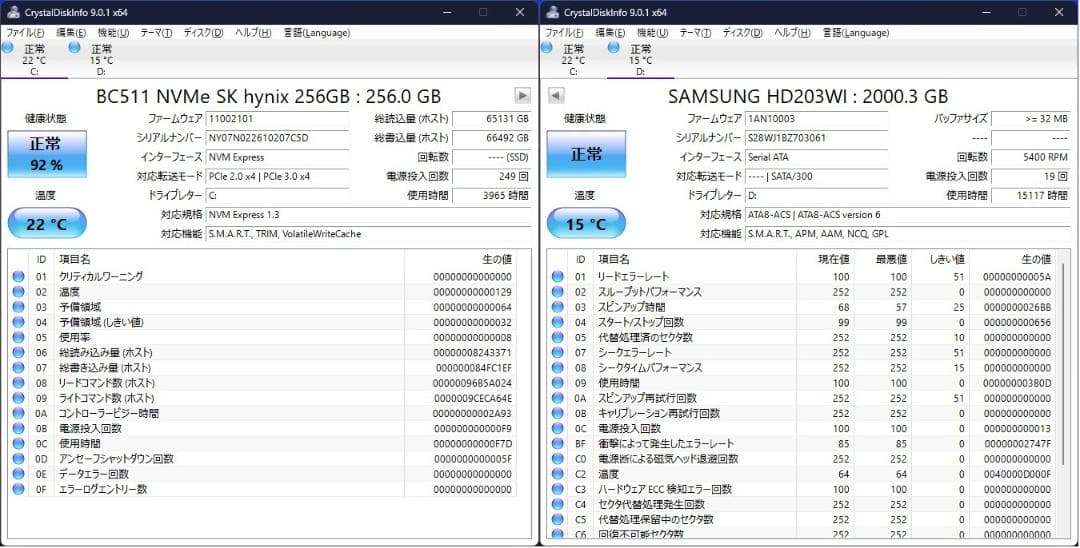Click power on hours 15117 時間
Image resolution: width=1080 pixels, height=548 pixels.
[x=1031, y=196]
